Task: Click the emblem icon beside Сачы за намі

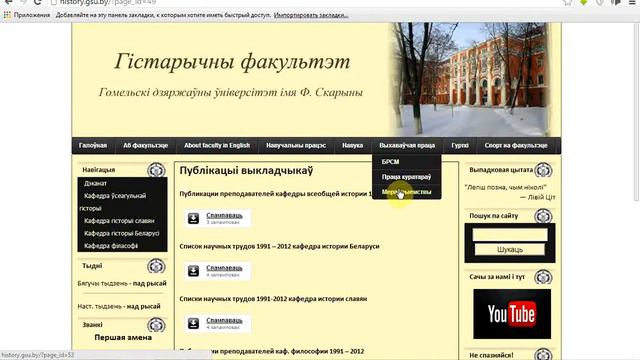Action: [543, 277]
